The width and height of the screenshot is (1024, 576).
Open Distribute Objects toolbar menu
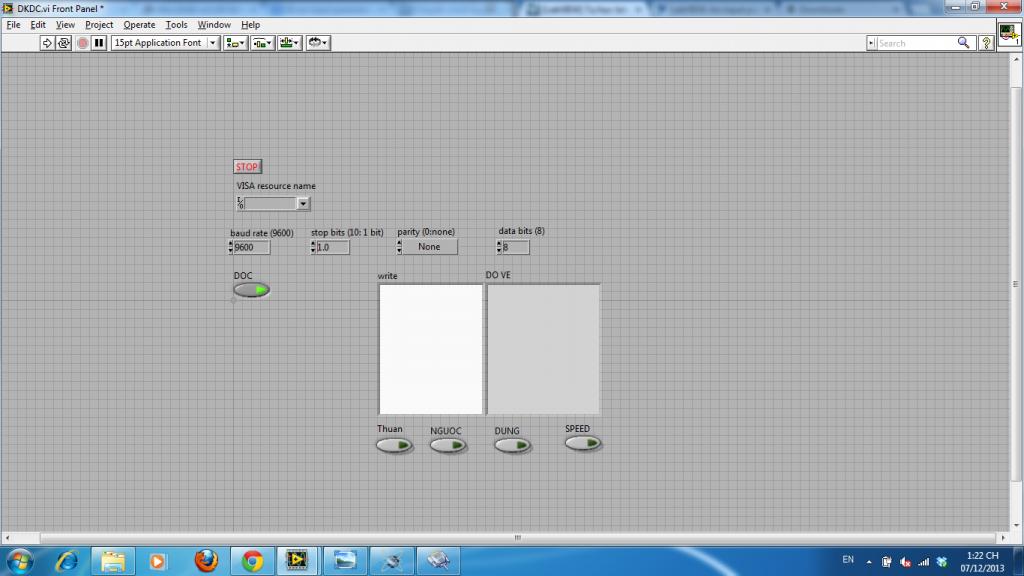tap(263, 43)
